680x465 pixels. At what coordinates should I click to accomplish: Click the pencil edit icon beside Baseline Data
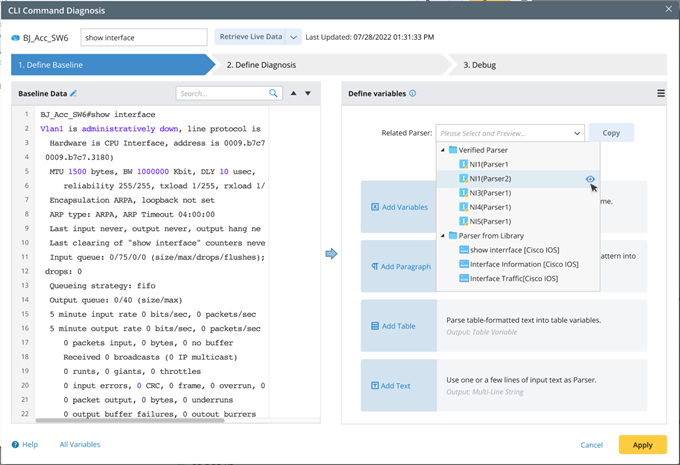tap(74, 93)
